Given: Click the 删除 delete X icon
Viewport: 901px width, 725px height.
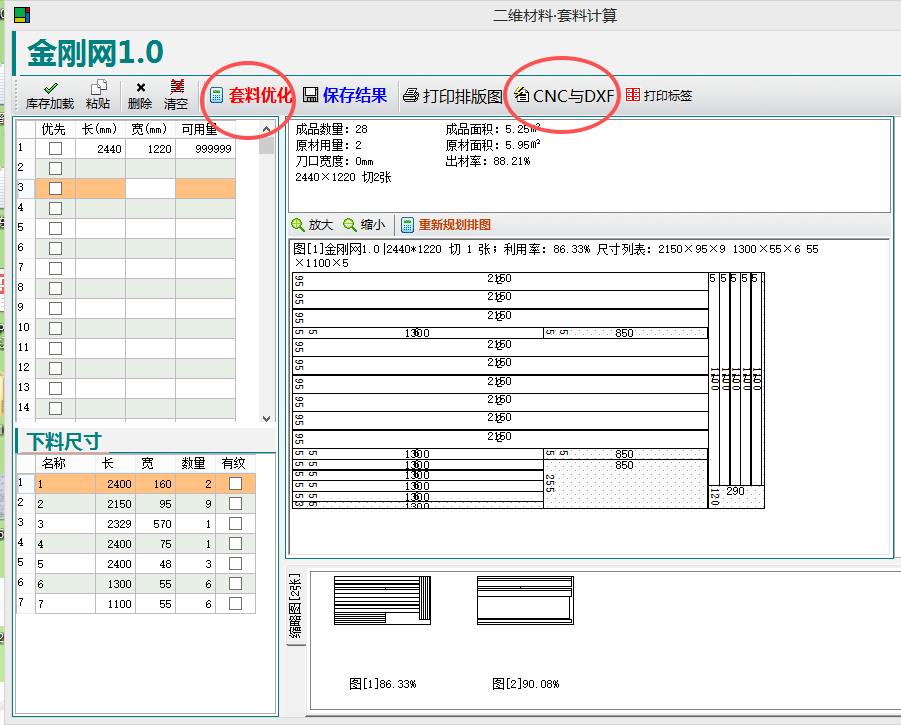Looking at the screenshot, I should (140, 87).
